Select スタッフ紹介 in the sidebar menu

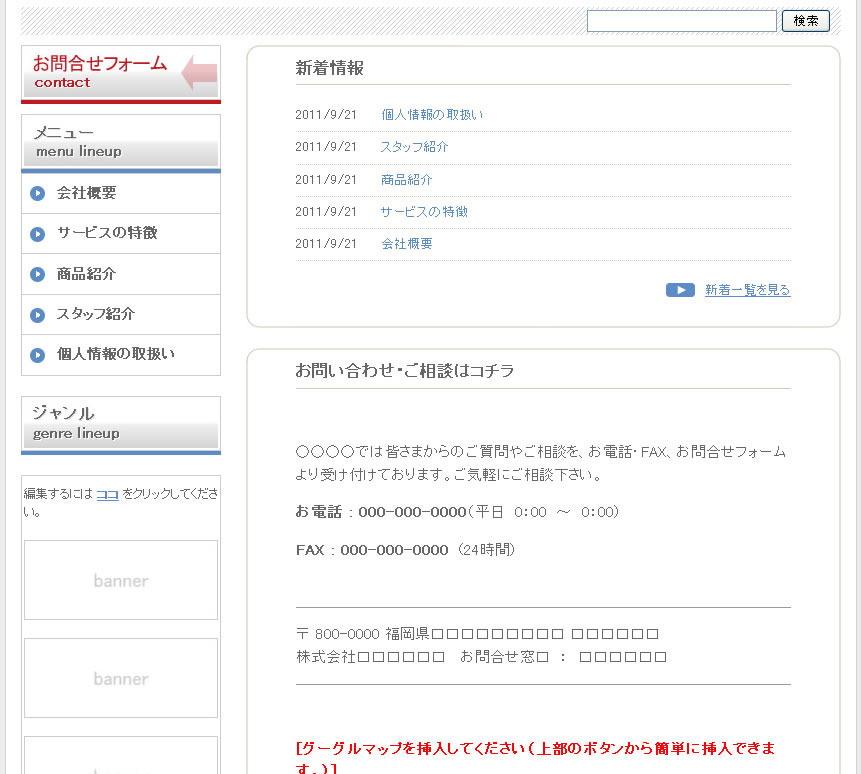[x=96, y=314]
